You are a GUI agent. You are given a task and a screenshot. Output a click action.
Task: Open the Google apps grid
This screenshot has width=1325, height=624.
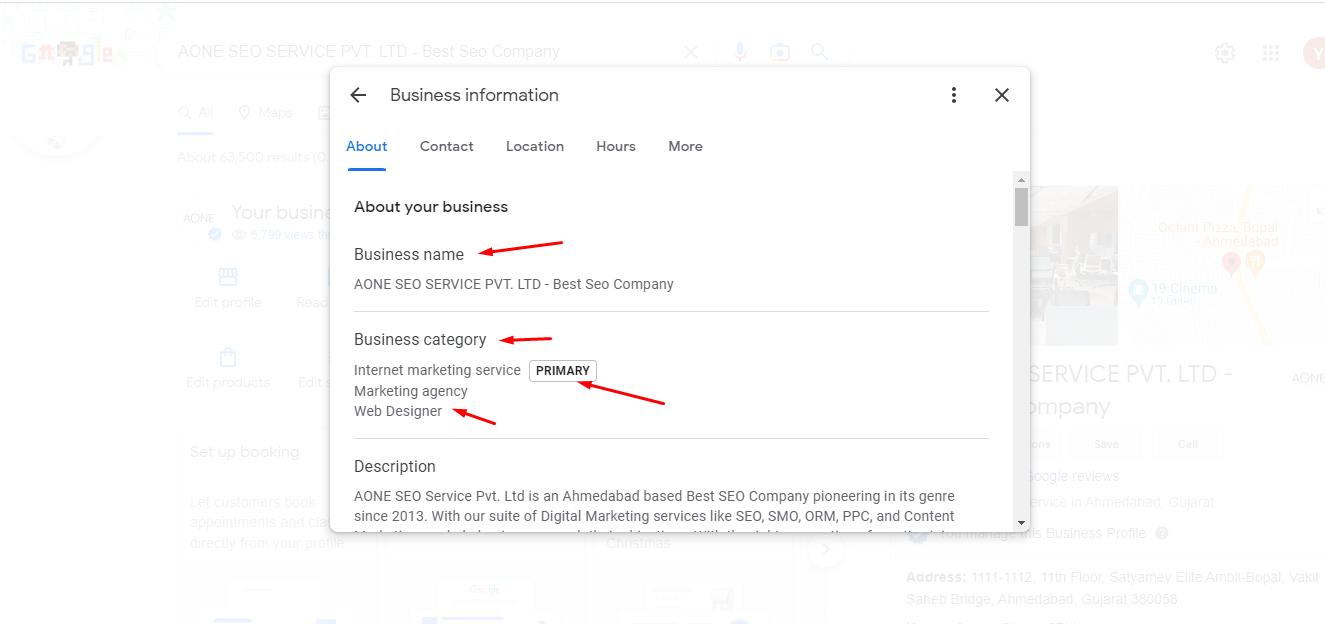(1271, 53)
